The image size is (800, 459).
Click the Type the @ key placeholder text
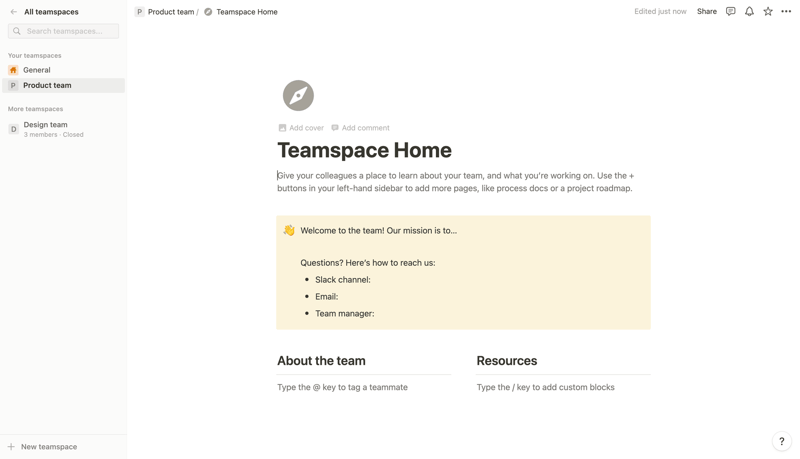point(342,387)
